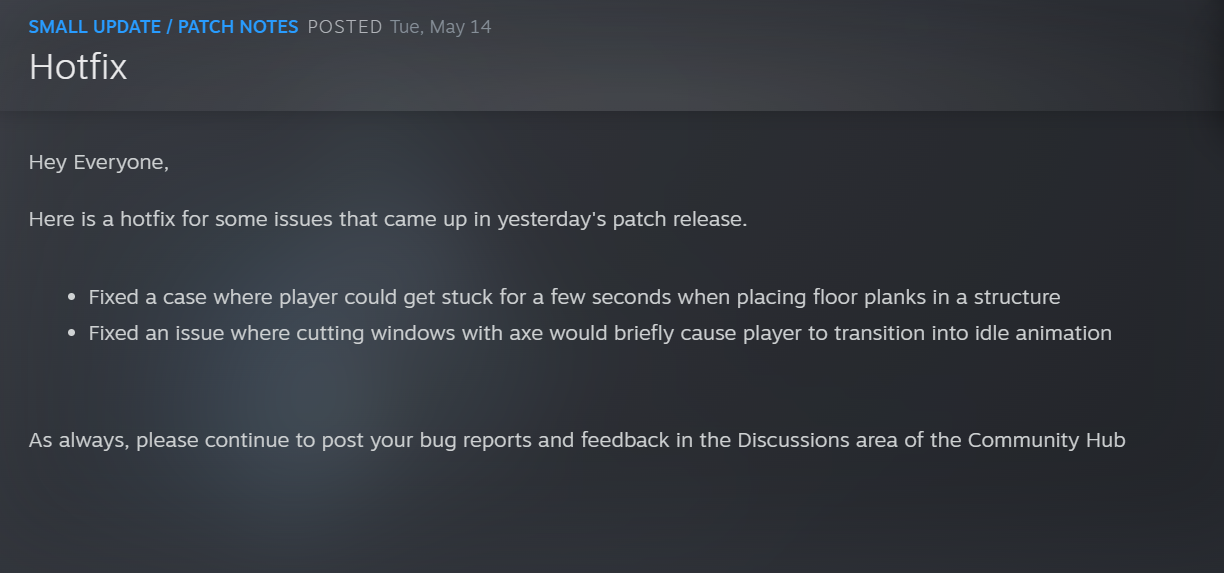Click the words idle animation in second bullet
The image size is (1224, 573).
point(1046,333)
